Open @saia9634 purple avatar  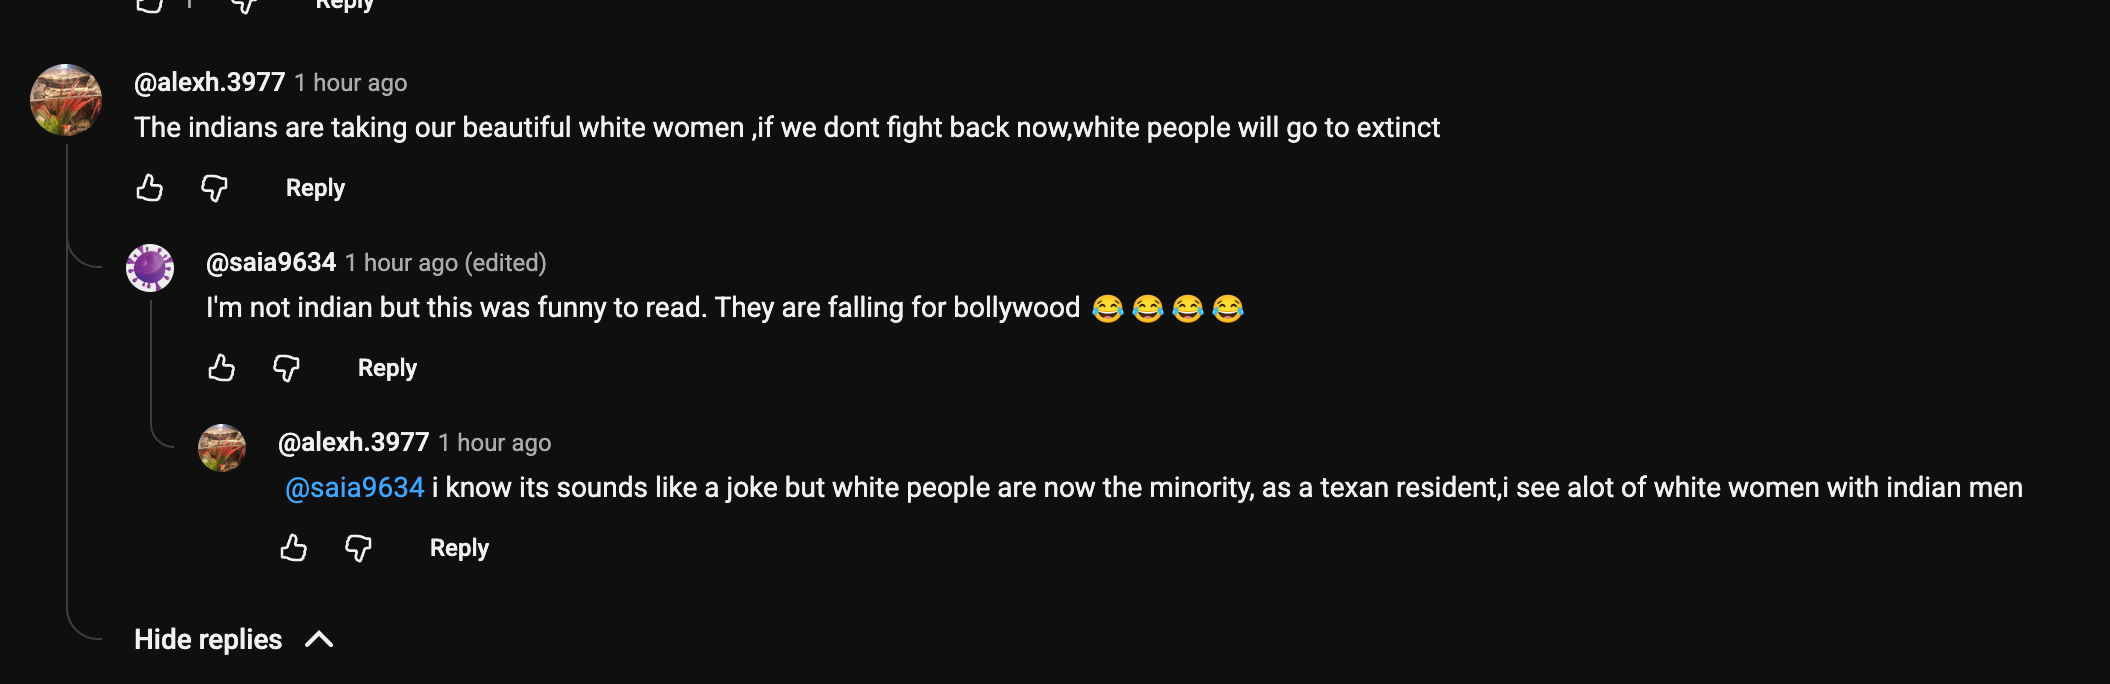[x=150, y=268]
